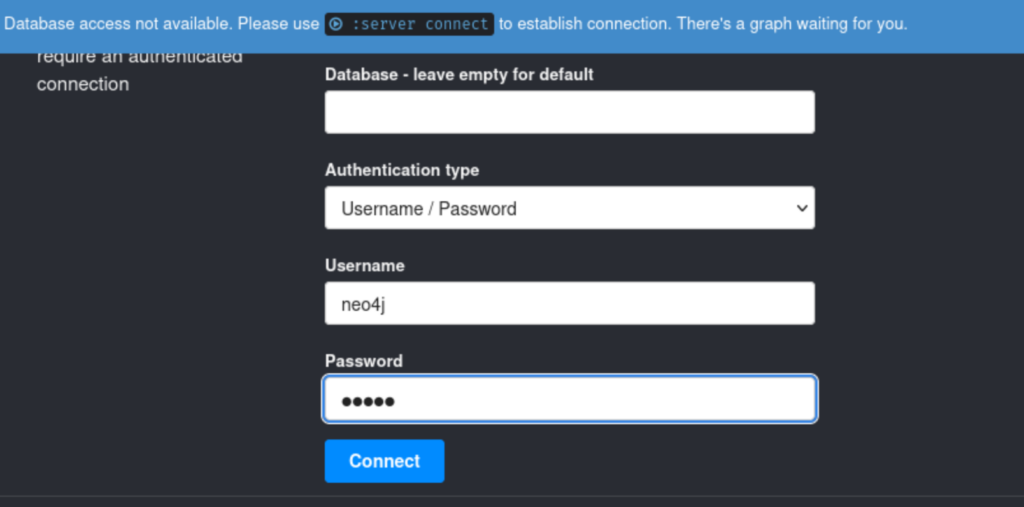Place cursor after neo4j text
1024x507 pixels.
pyautogui.click(x=387, y=304)
